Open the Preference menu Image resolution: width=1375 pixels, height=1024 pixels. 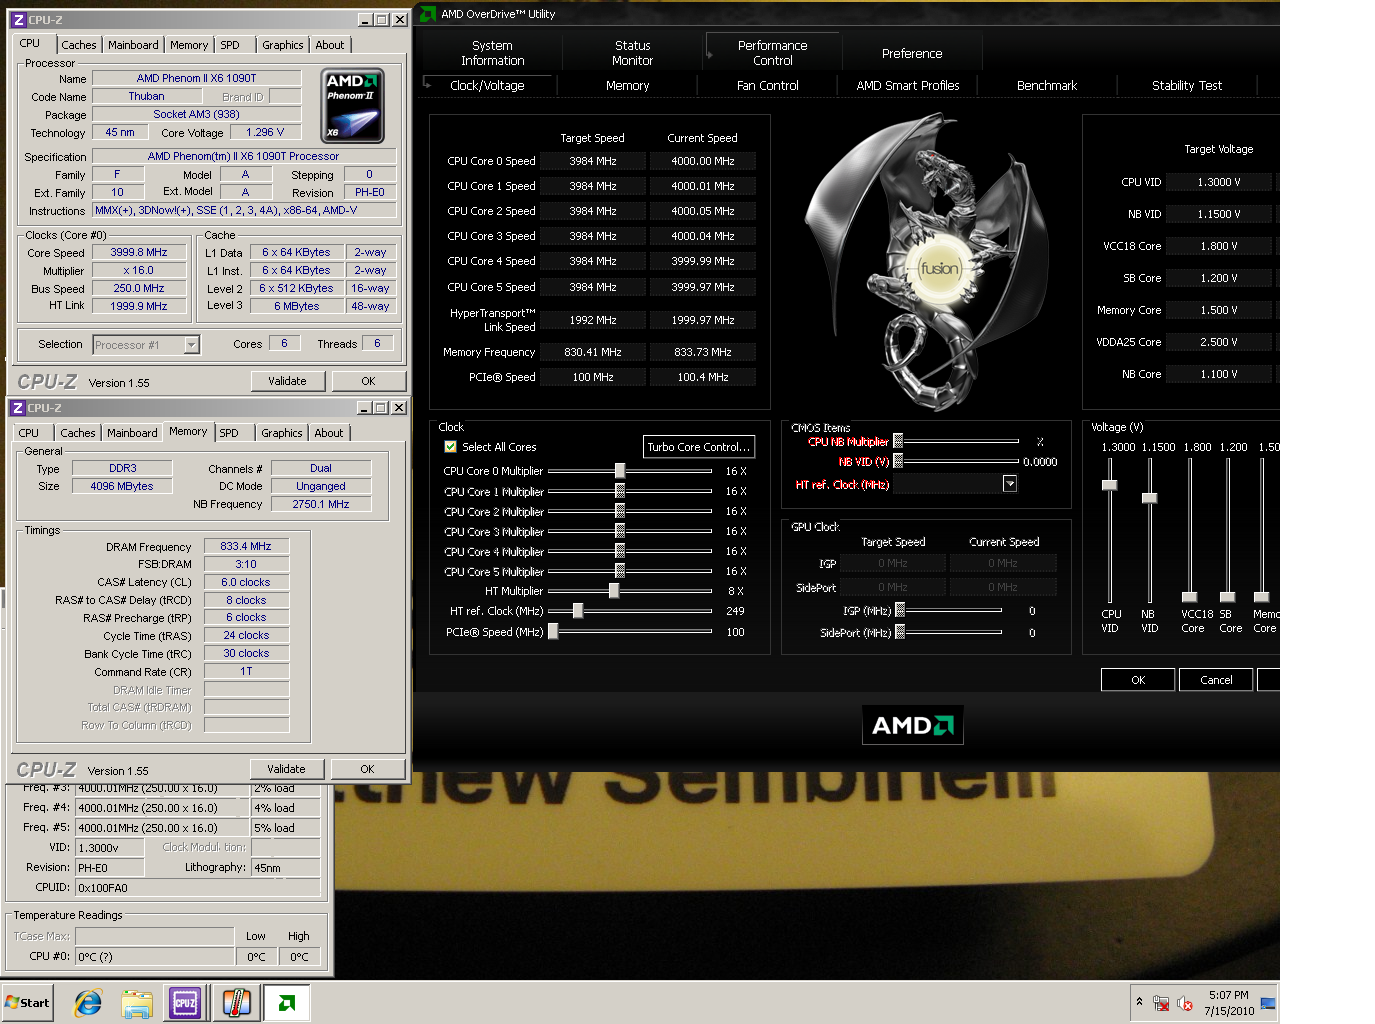tap(912, 53)
